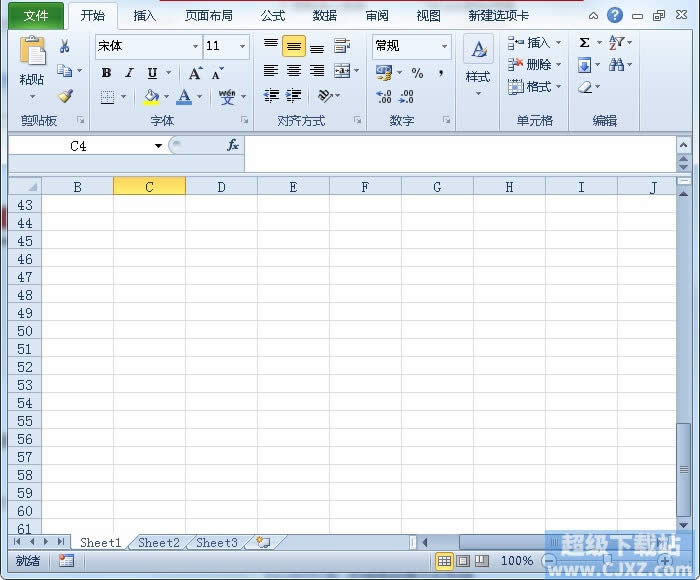Open the font name 宋体 dropdown
Viewport: 700px width, 580px height.
[195, 46]
